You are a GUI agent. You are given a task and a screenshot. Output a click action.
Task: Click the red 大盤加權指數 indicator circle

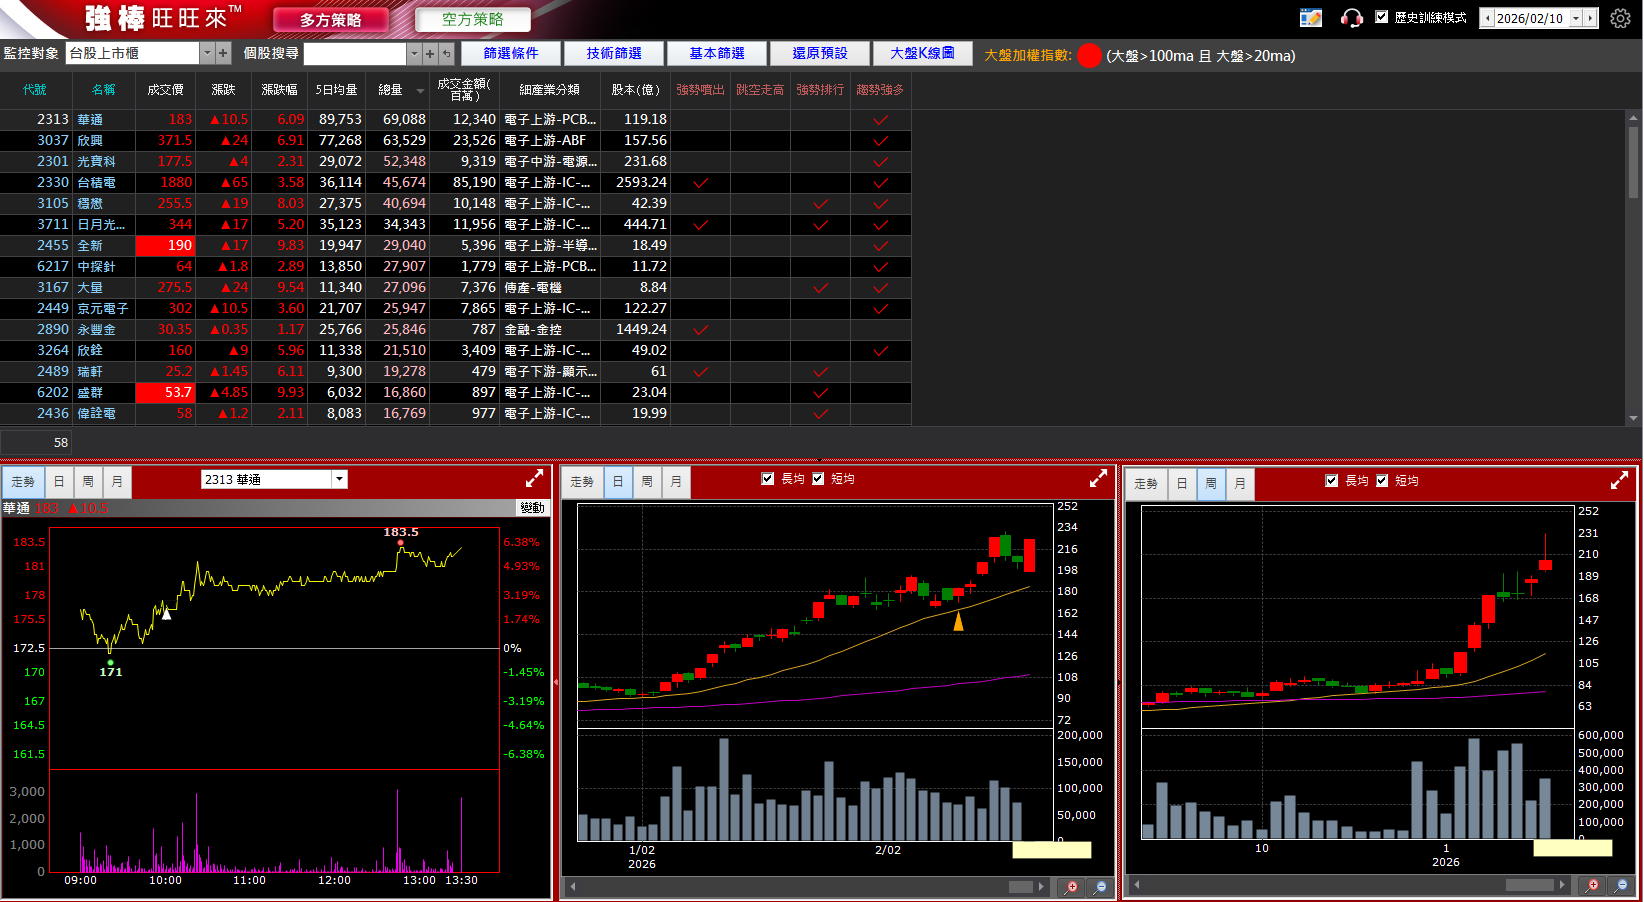1089,56
